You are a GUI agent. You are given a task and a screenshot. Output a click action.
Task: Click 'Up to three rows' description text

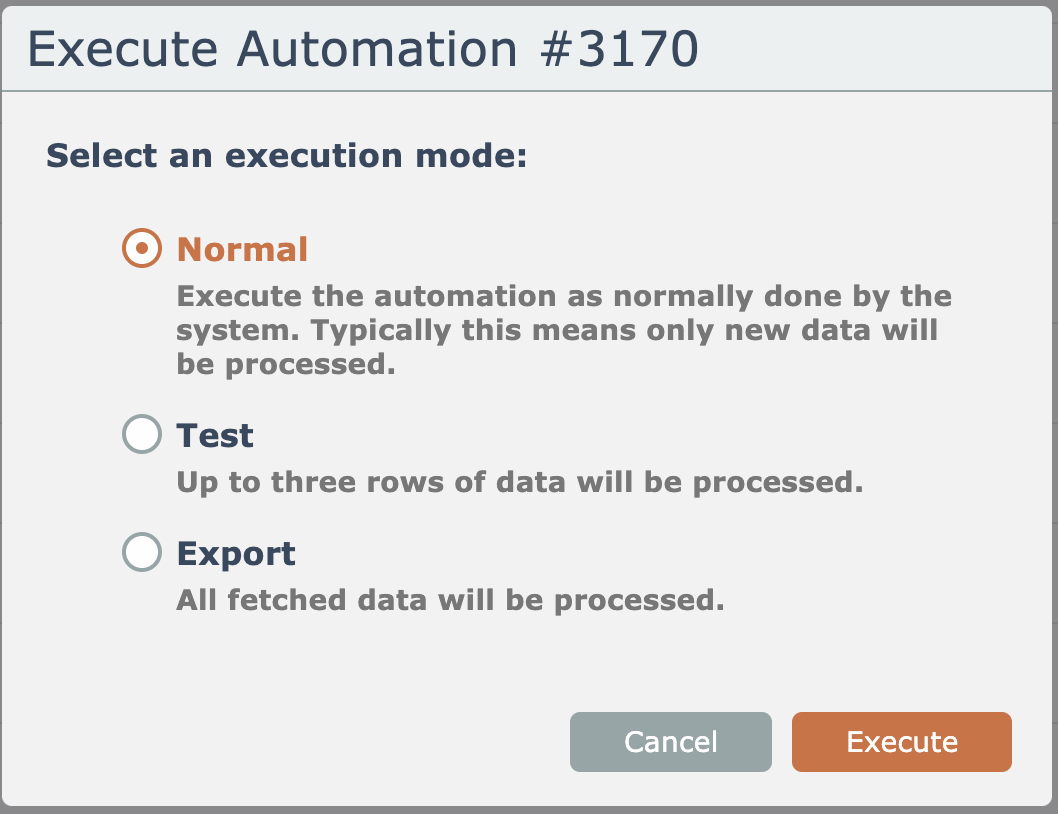pyautogui.click(x=519, y=482)
